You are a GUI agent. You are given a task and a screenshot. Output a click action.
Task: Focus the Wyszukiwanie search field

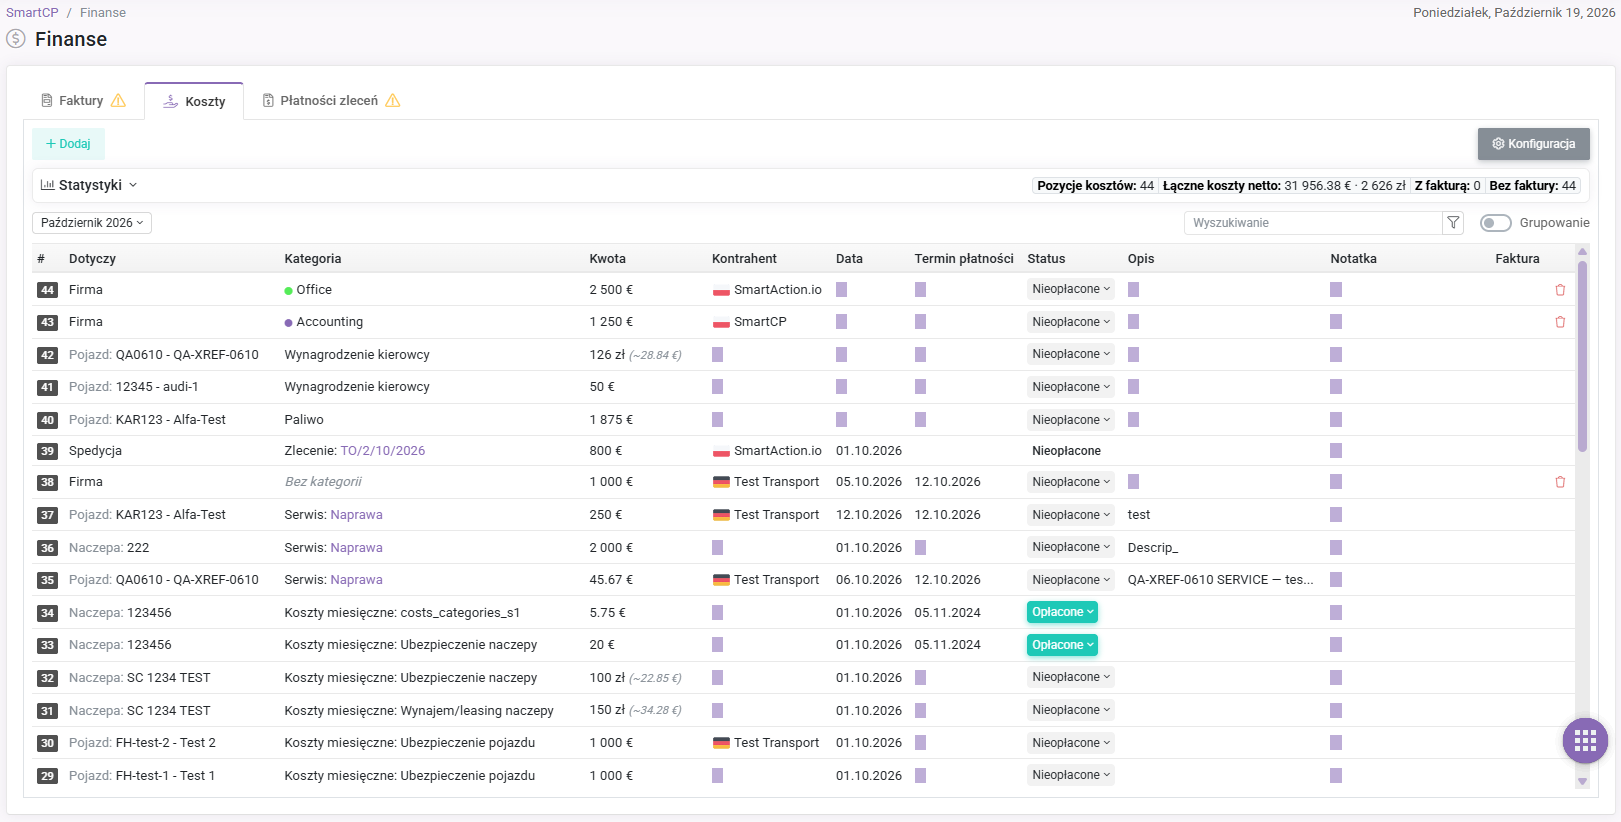1313,223
